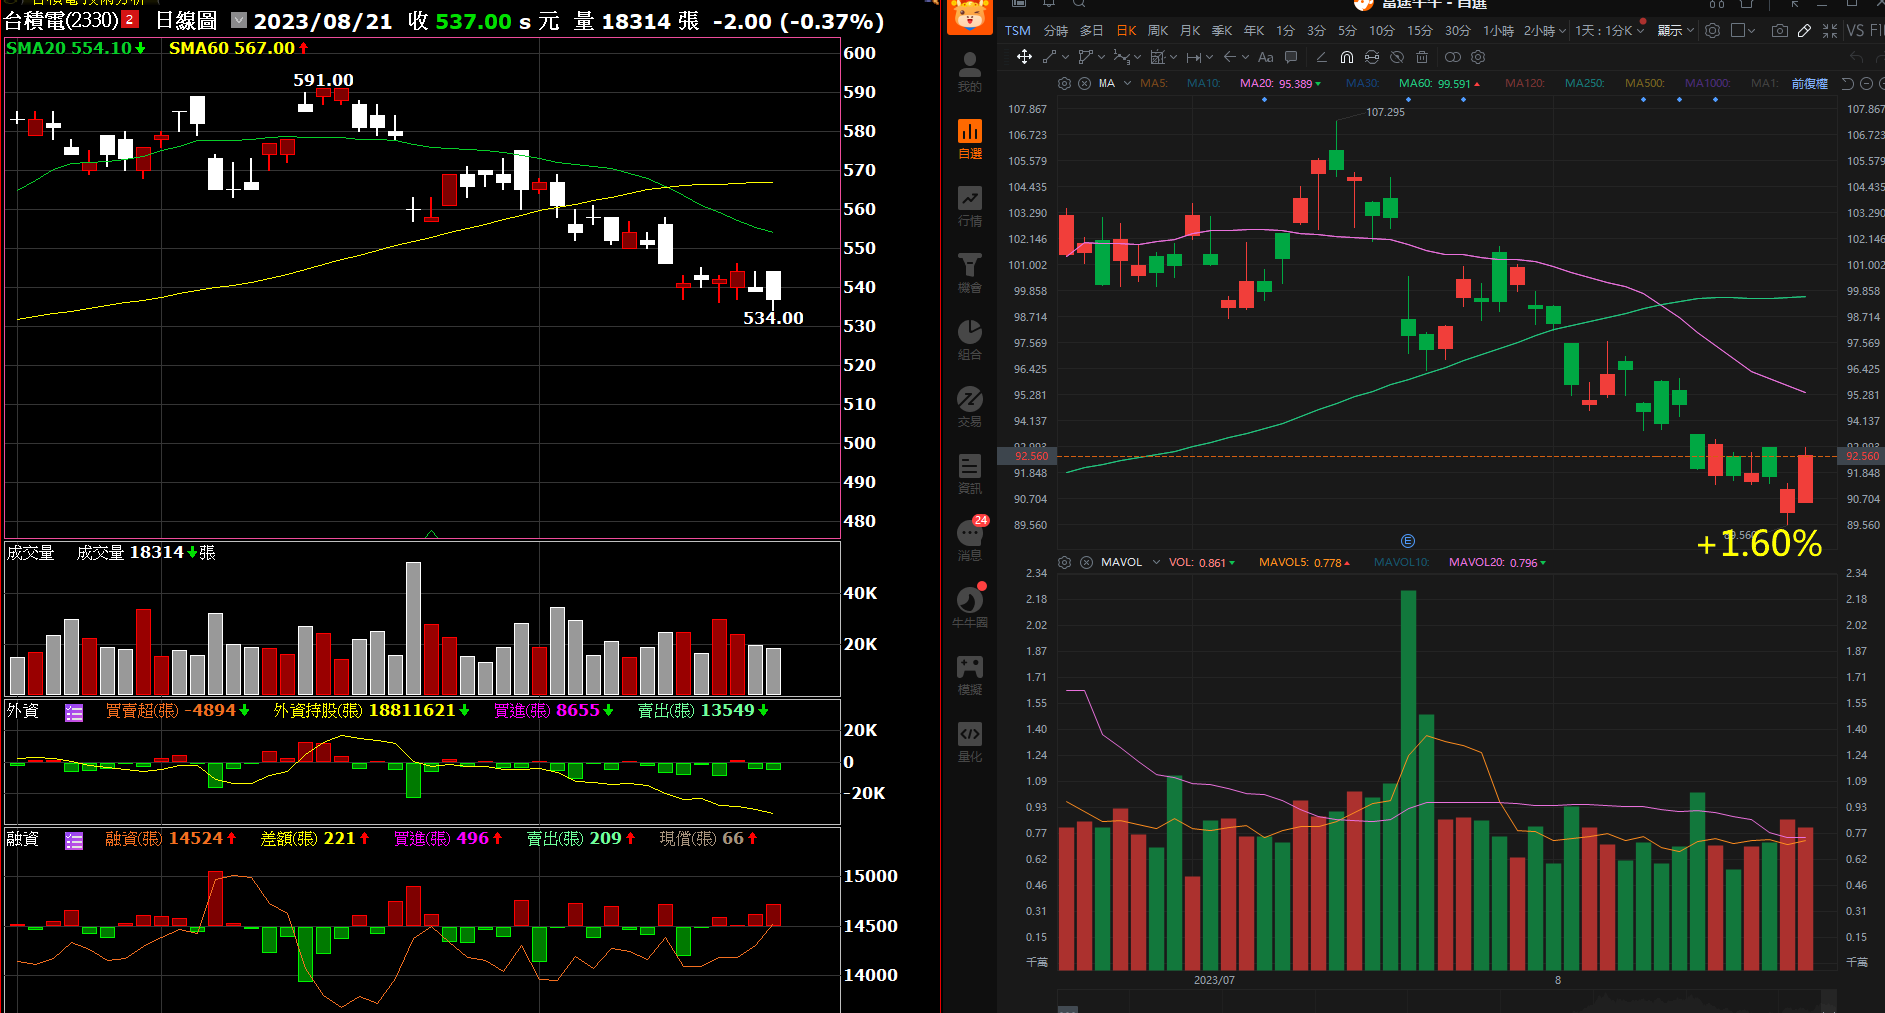The height and width of the screenshot is (1013, 1885).
Task: Open the 量化 quant sidebar icon
Action: tap(969, 743)
